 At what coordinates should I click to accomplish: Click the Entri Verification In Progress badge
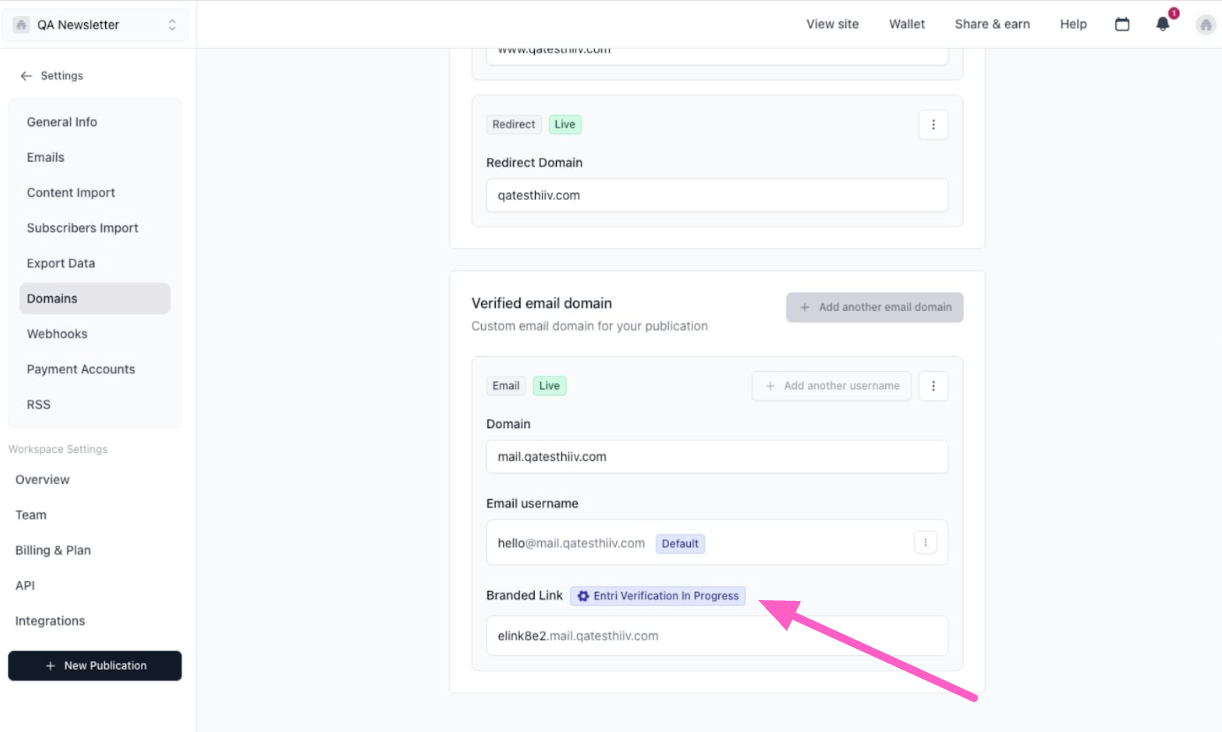point(658,596)
